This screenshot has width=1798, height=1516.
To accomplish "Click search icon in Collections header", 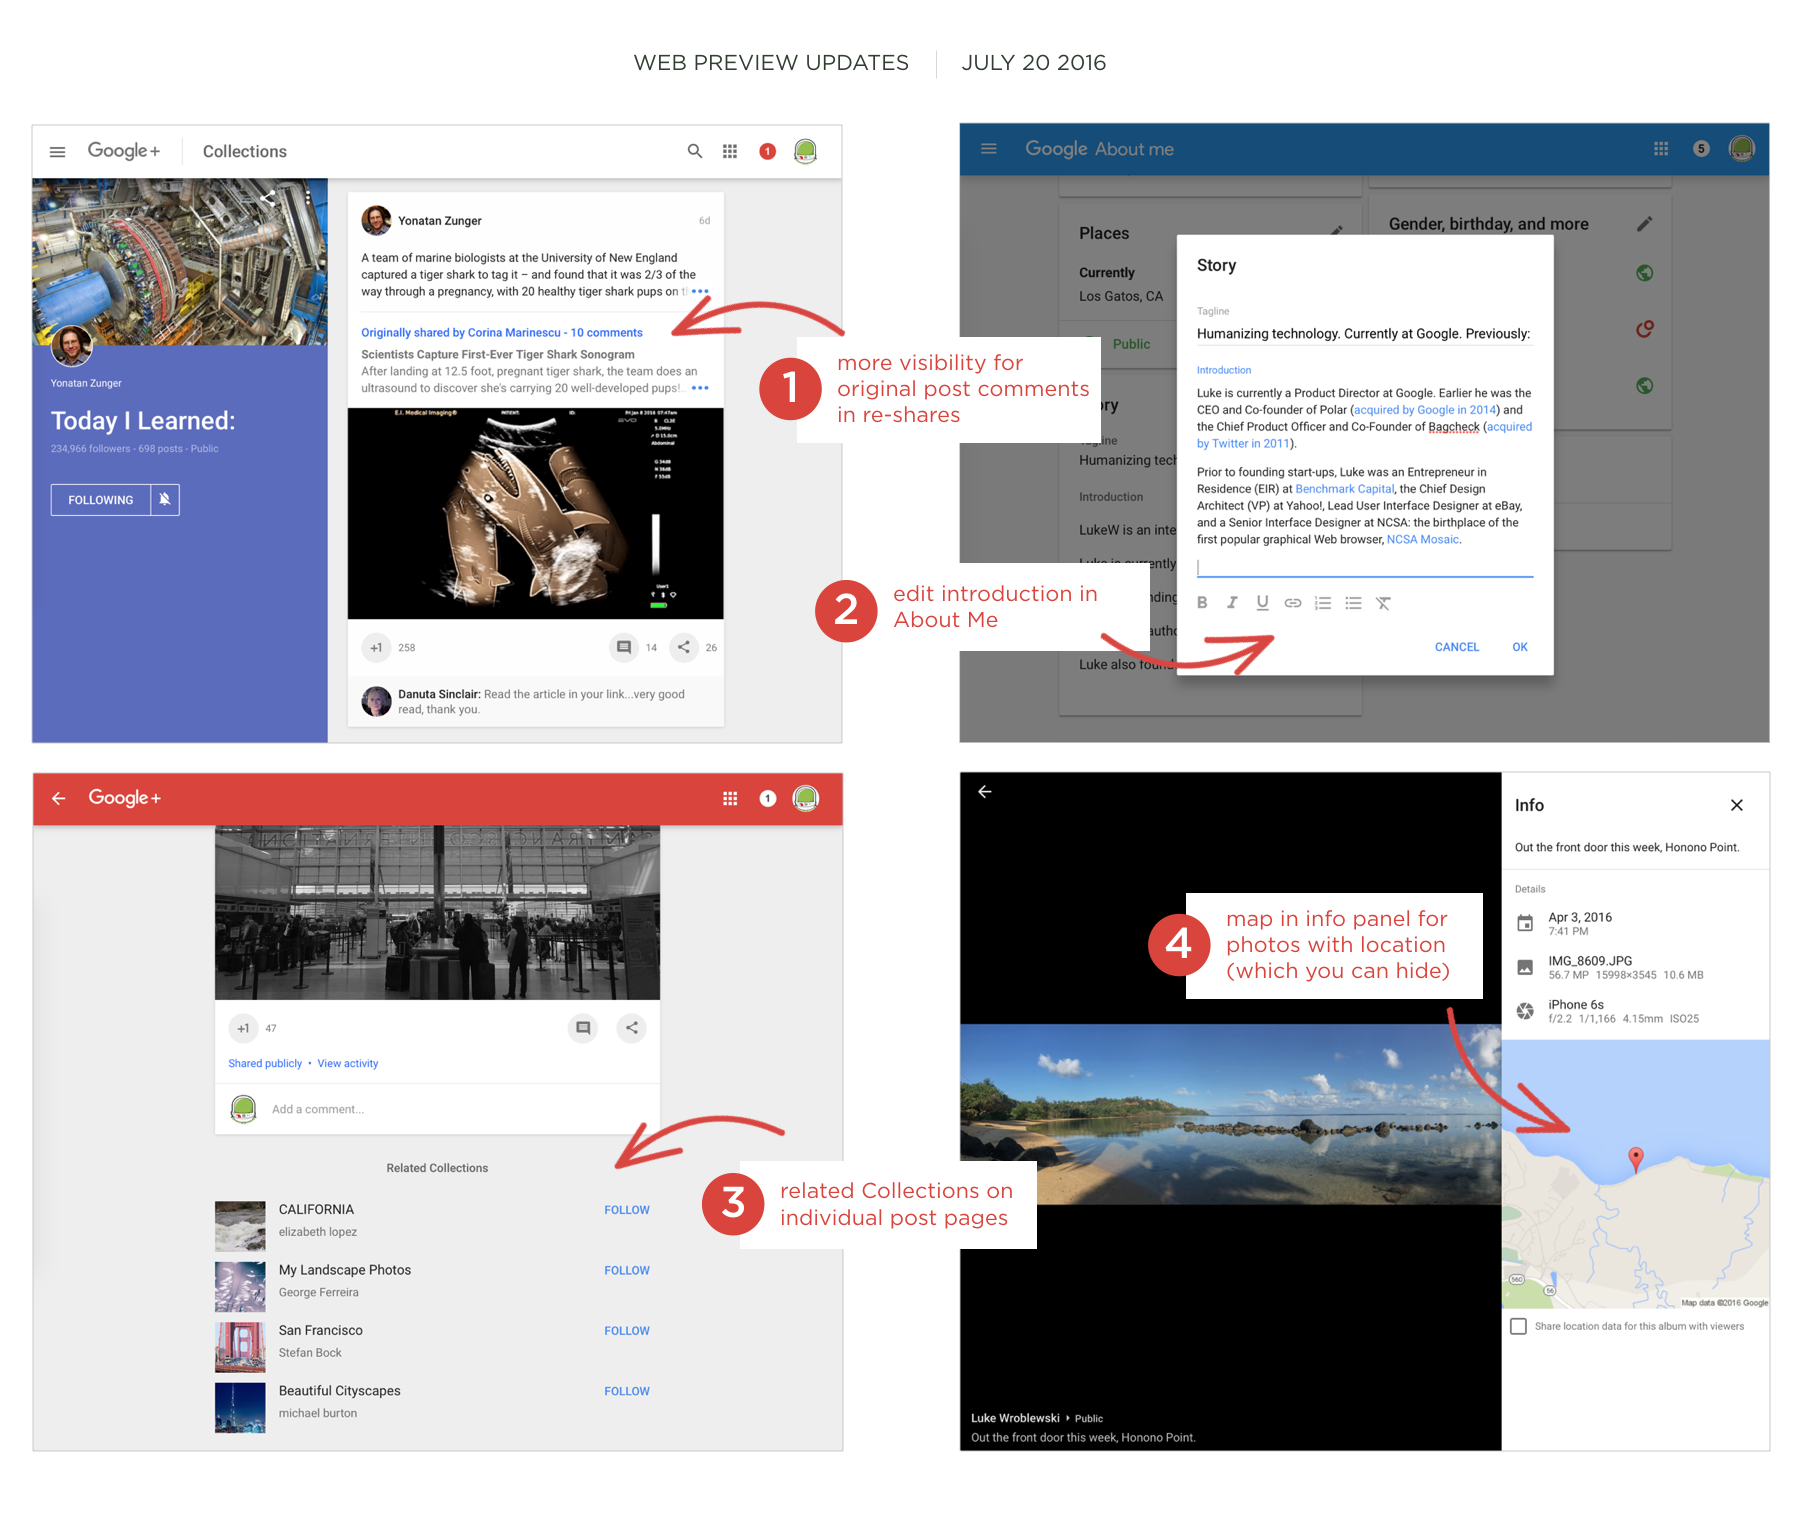I will click(694, 151).
